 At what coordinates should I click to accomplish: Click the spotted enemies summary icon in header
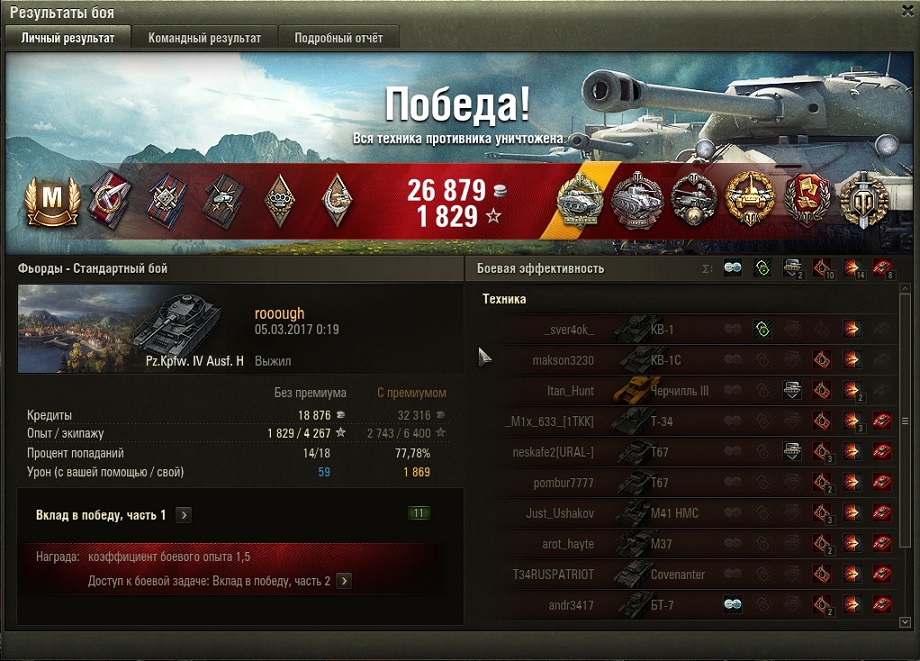732,268
